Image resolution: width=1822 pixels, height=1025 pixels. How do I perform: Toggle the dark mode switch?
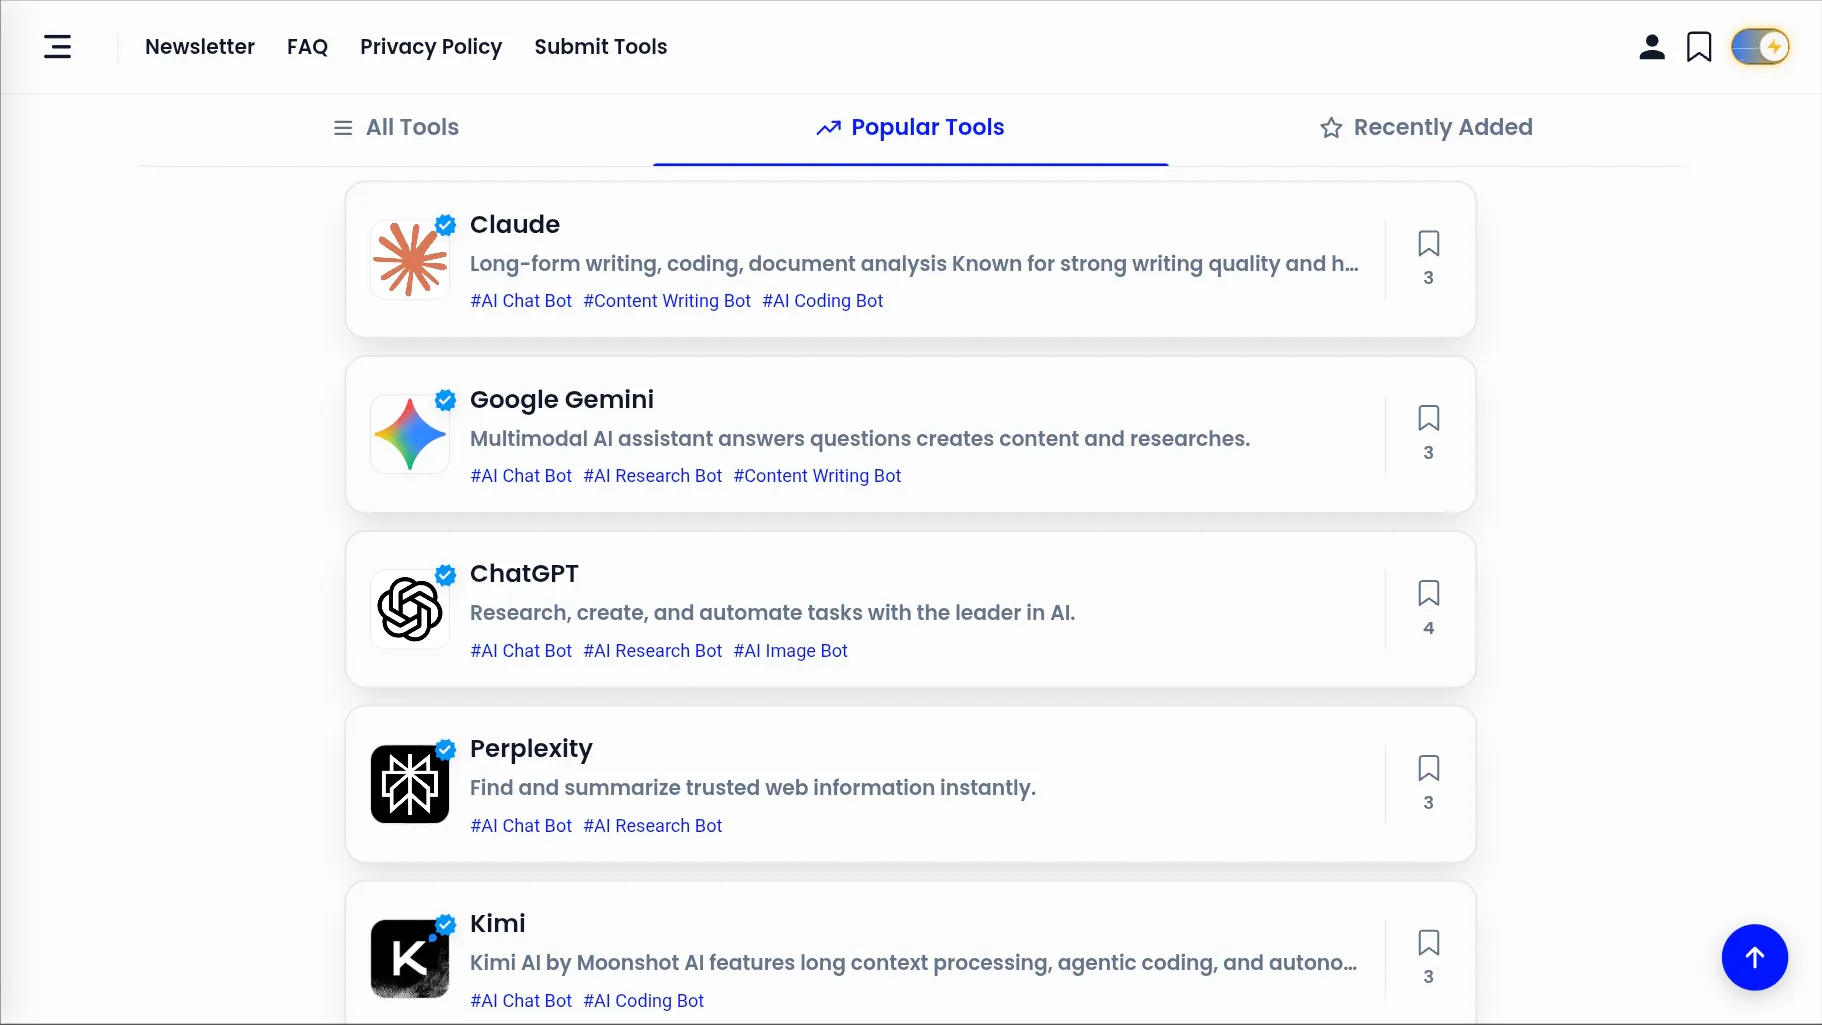click(1760, 47)
